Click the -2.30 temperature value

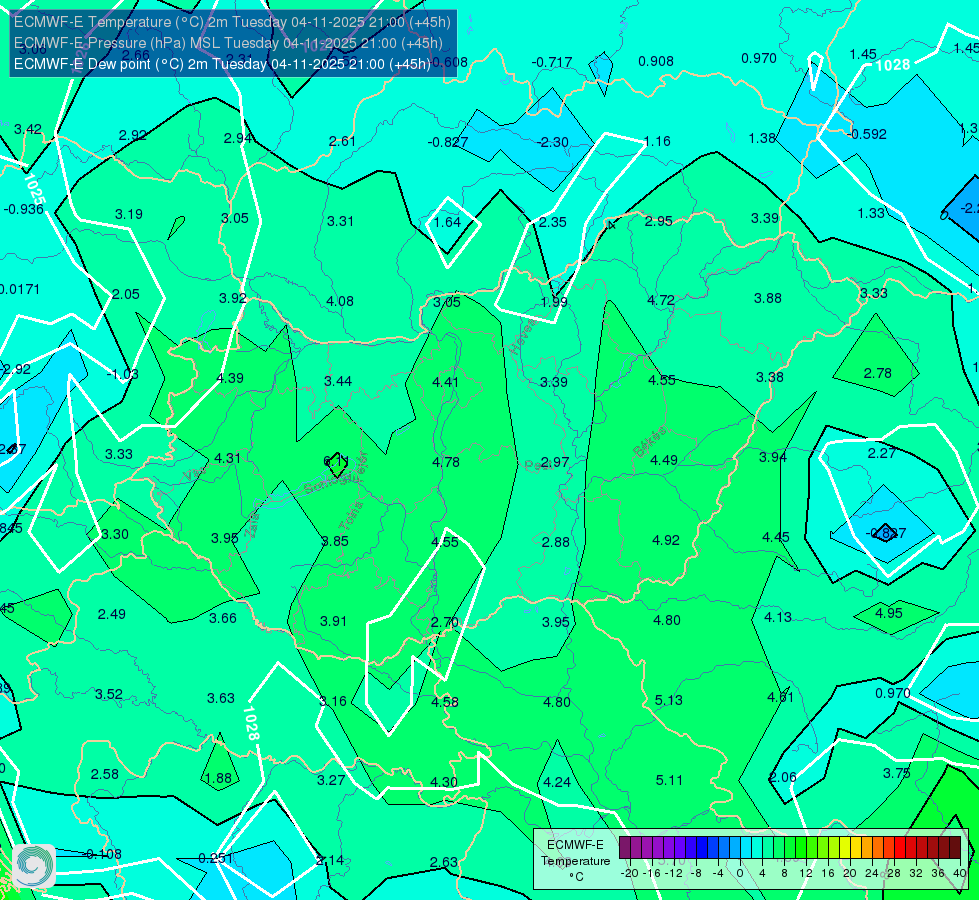point(553,142)
